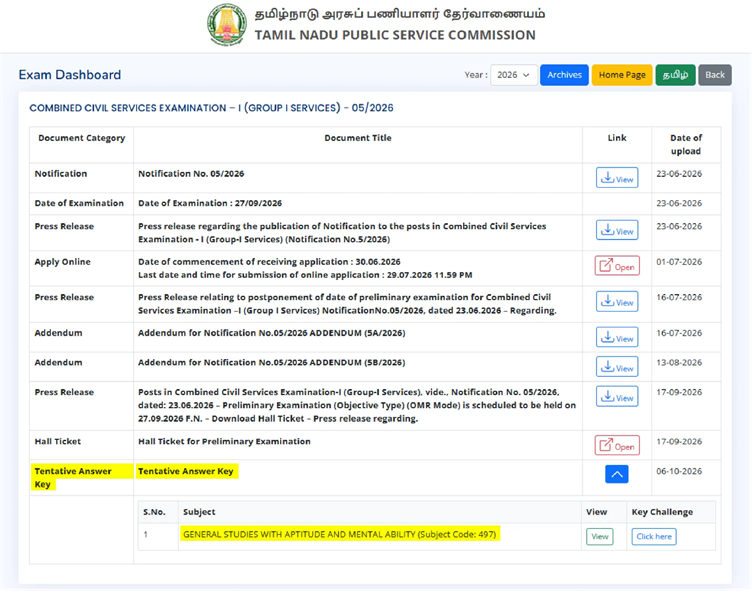Click the 'Document Title' column header
The image size is (752, 591).
click(x=358, y=138)
